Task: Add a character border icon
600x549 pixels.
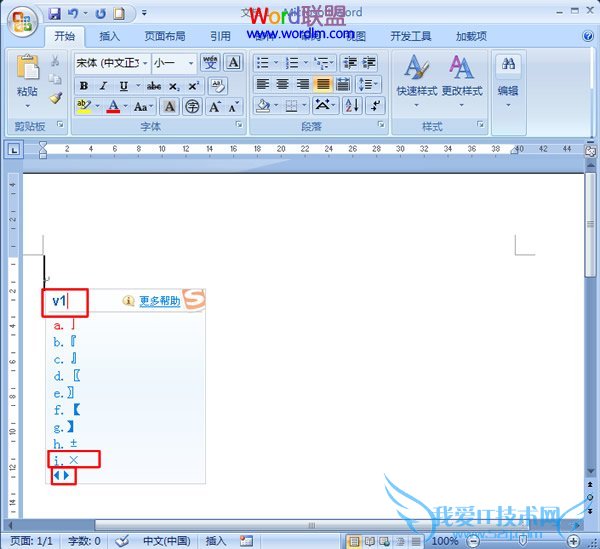Action: click(233, 62)
